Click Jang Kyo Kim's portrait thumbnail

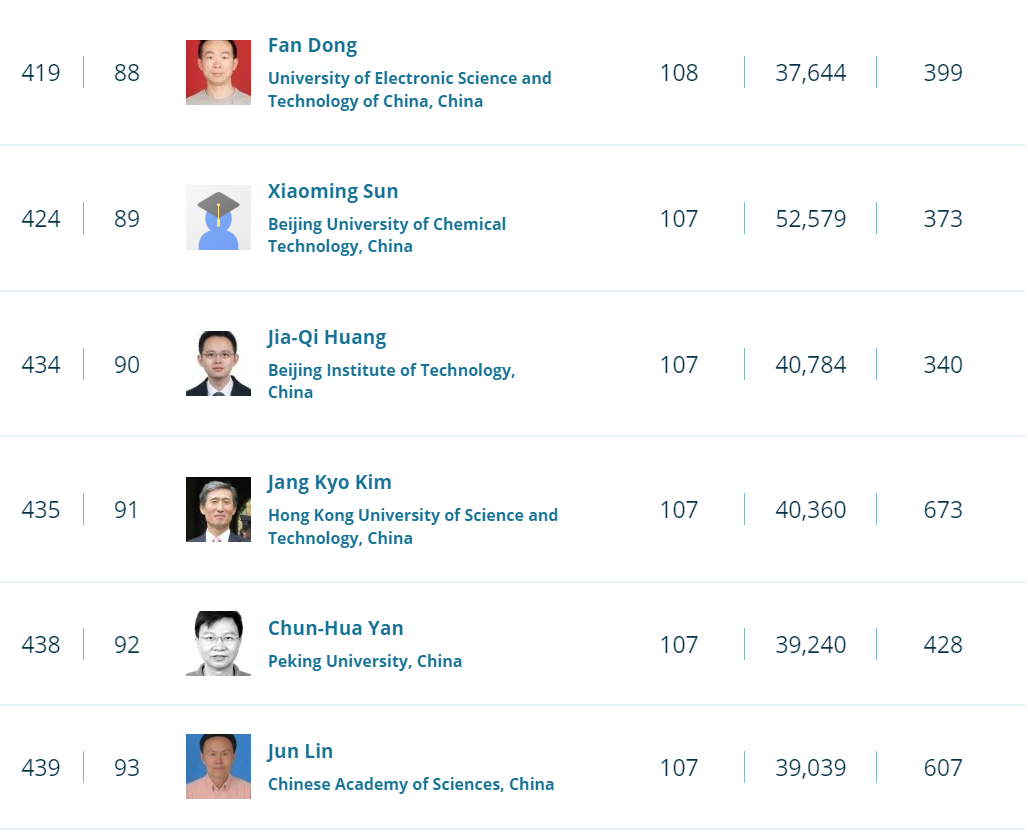(218, 510)
